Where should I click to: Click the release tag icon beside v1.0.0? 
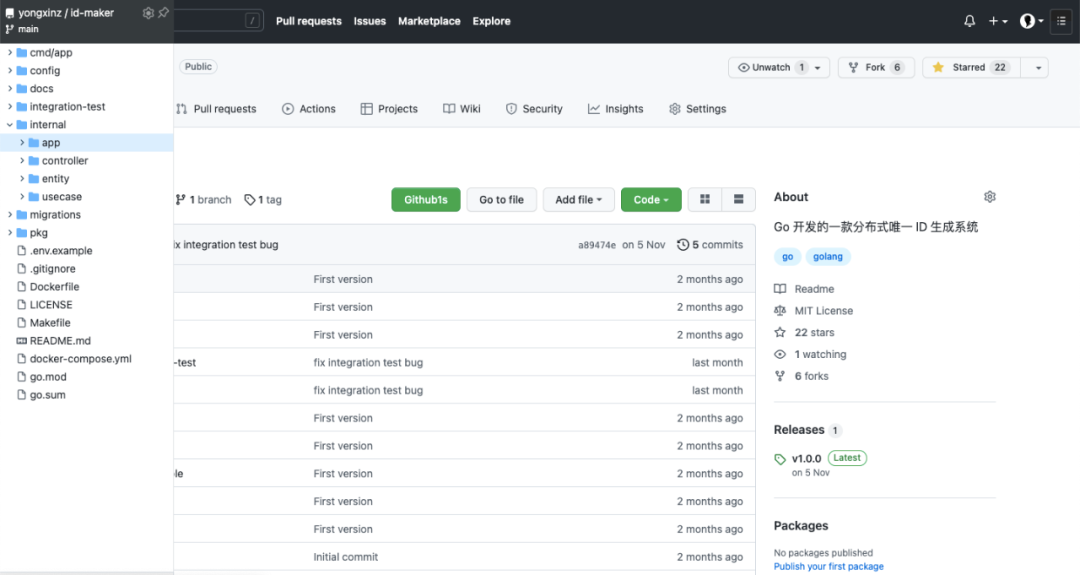point(780,459)
